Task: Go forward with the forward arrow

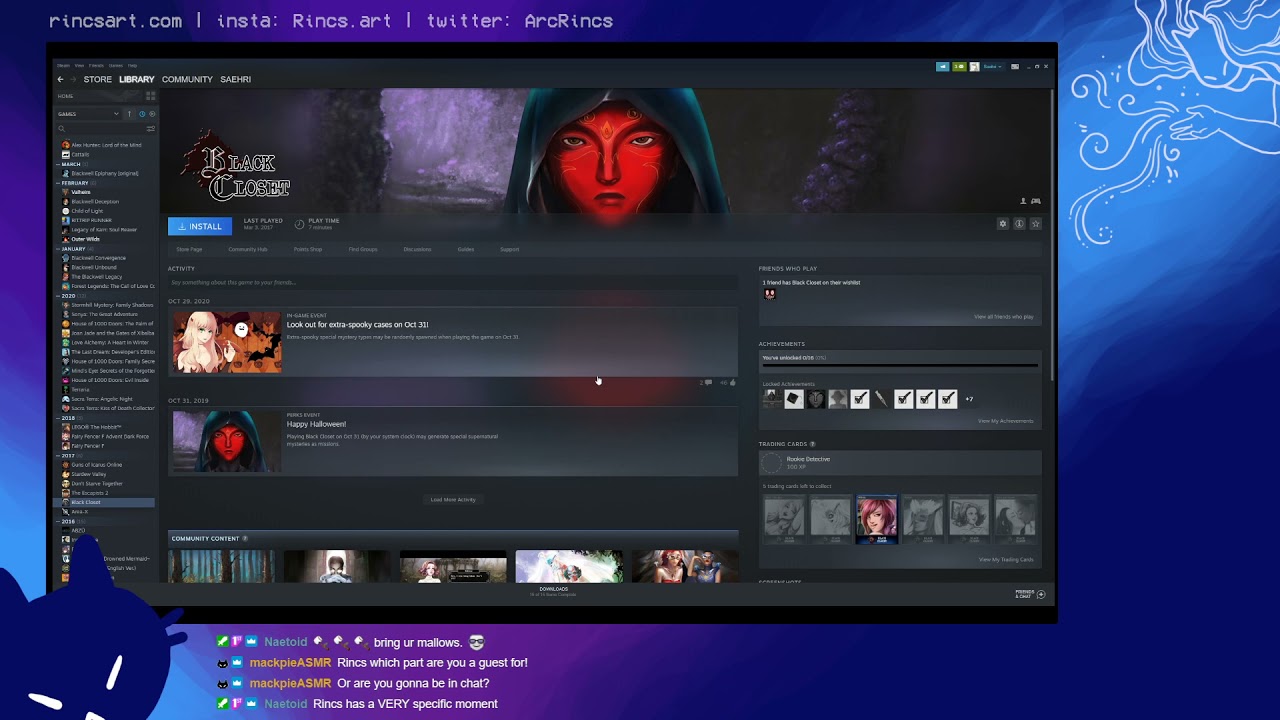Action: tap(73, 79)
